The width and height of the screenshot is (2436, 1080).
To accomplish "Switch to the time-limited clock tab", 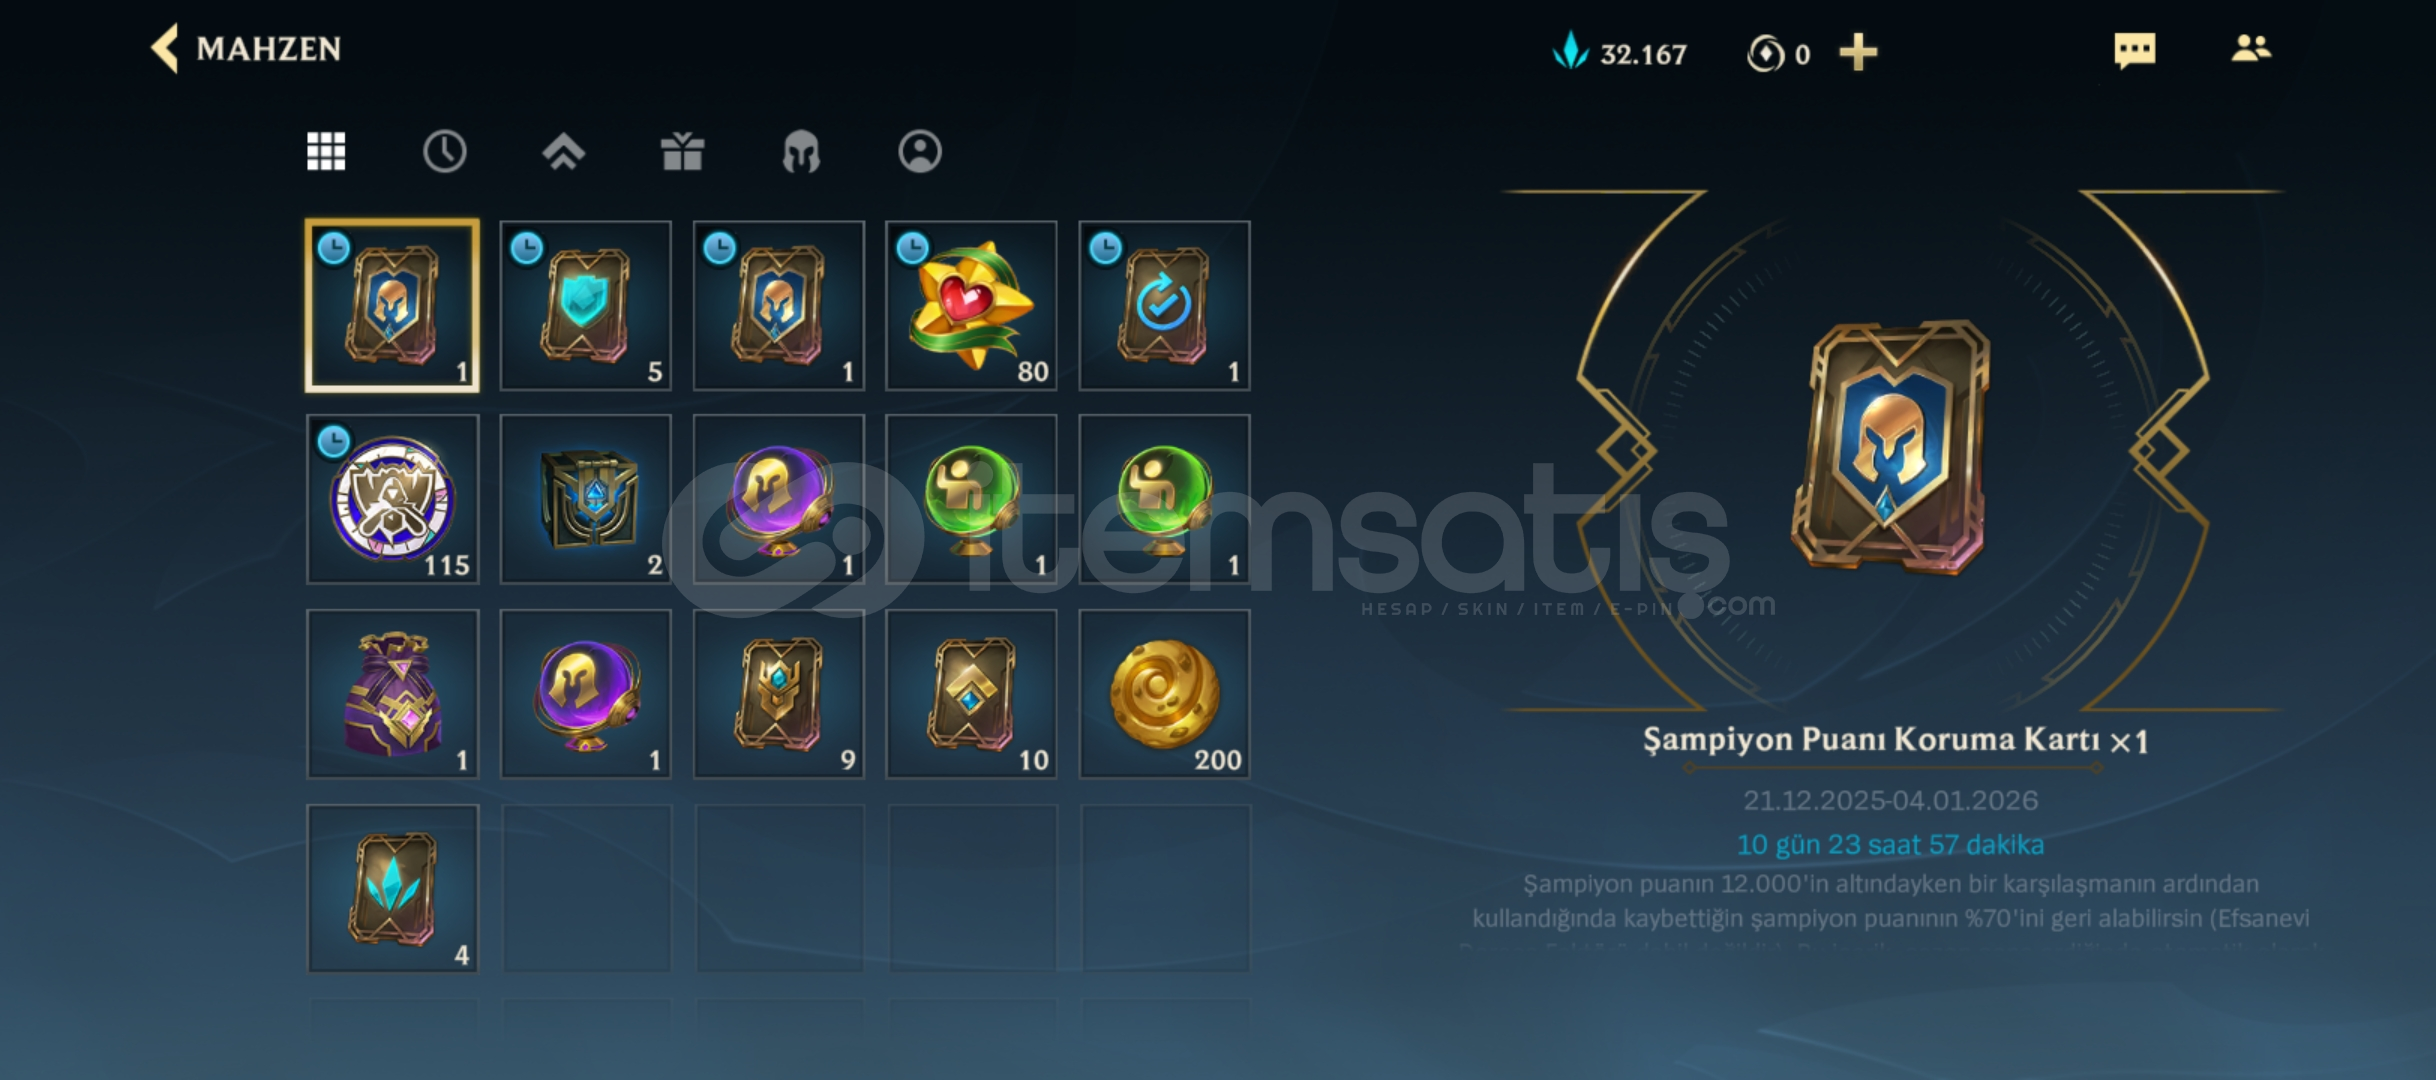I will point(444,152).
